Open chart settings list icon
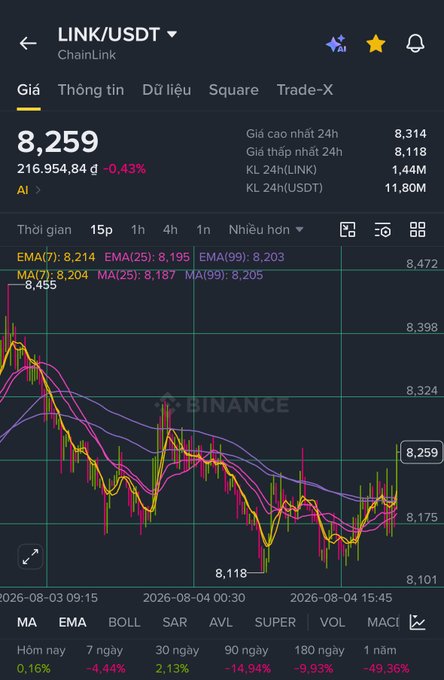The width and height of the screenshot is (444, 680). point(382,229)
